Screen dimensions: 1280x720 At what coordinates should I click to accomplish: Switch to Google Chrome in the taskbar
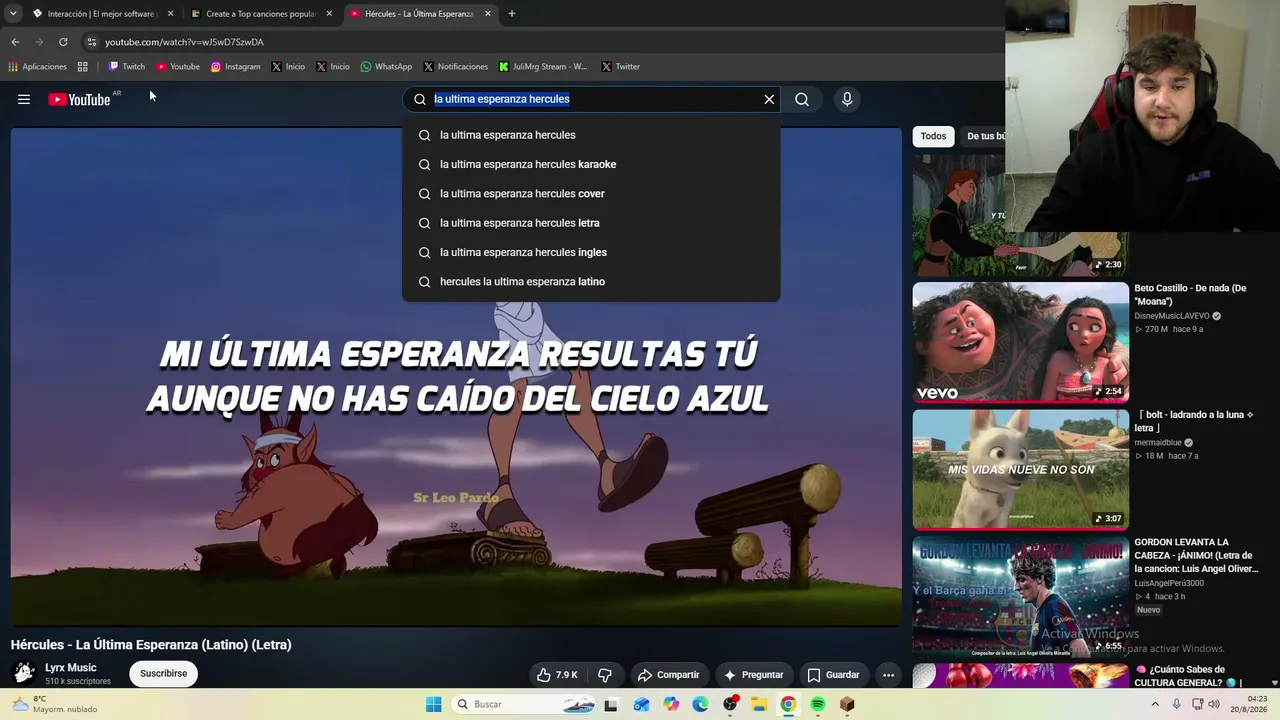788,704
